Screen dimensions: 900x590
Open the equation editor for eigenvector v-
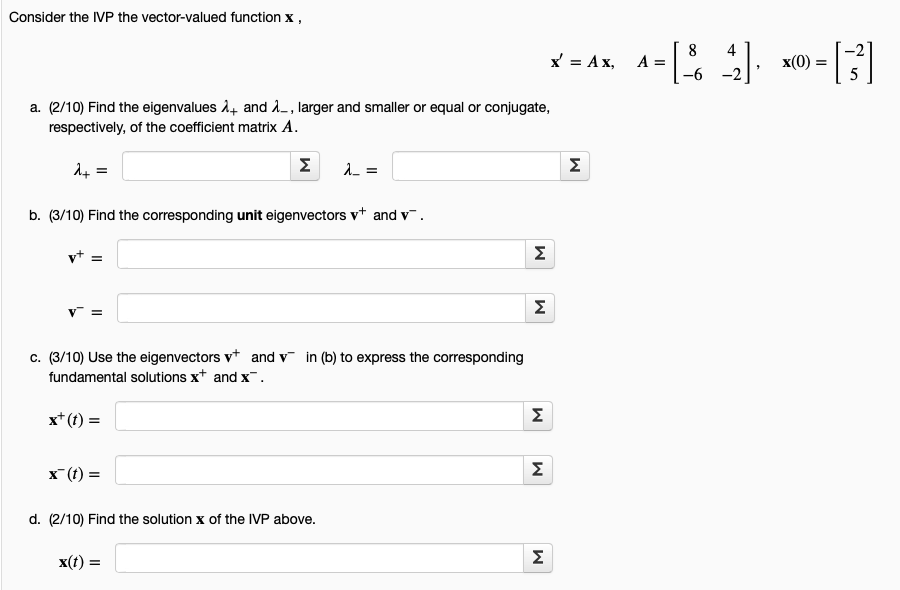[x=538, y=307]
